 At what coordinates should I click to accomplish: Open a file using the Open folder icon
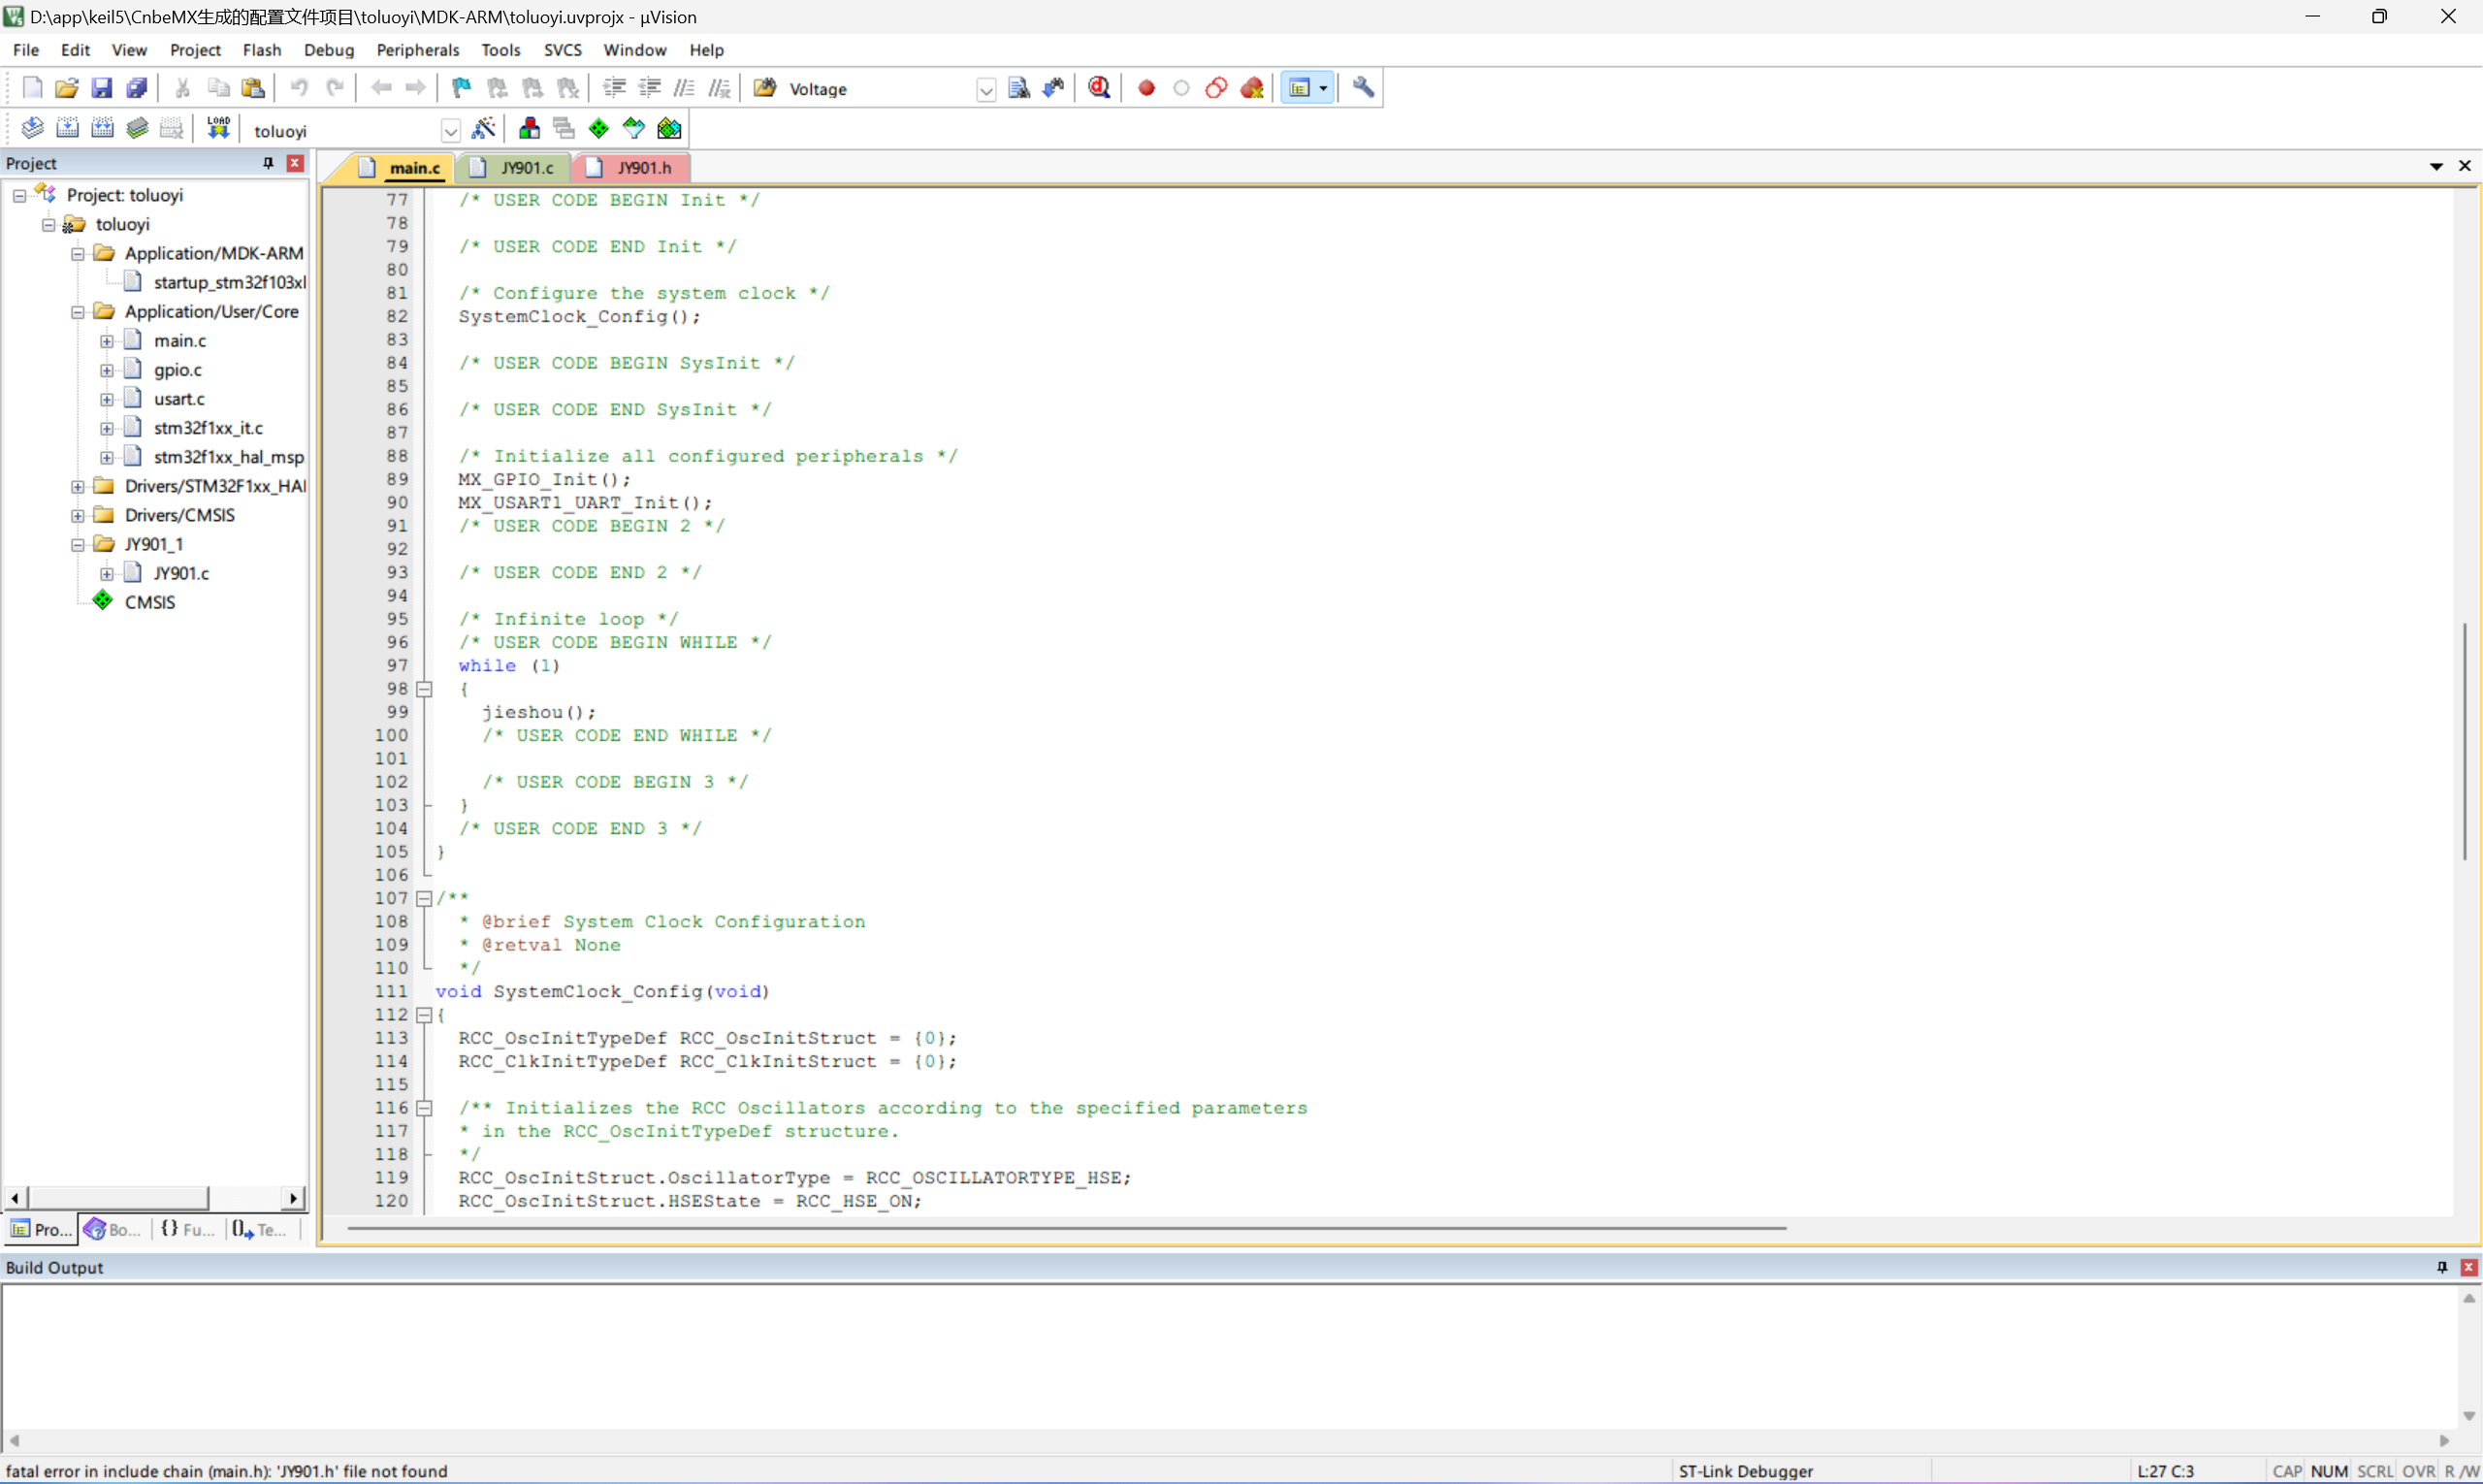67,88
